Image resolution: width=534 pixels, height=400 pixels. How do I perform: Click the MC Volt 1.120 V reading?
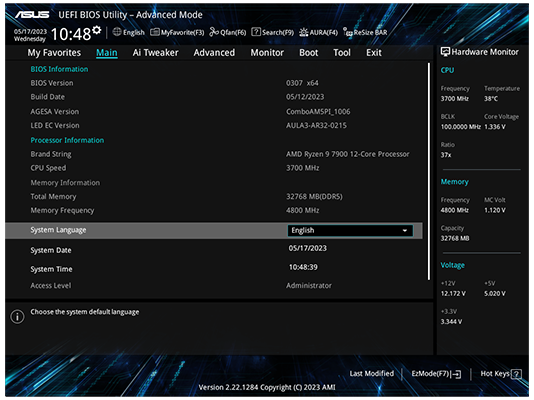click(495, 210)
